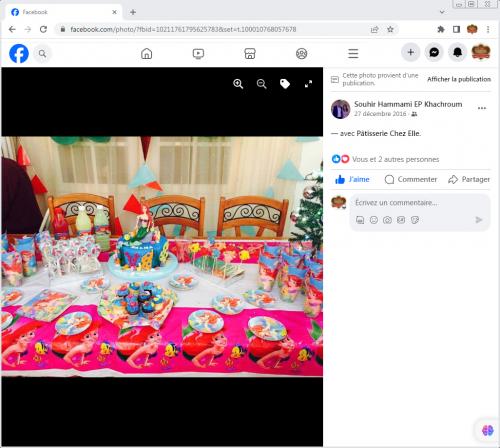Go forward in browser history
Viewport: 500px width, 448px height.
coord(28,29)
